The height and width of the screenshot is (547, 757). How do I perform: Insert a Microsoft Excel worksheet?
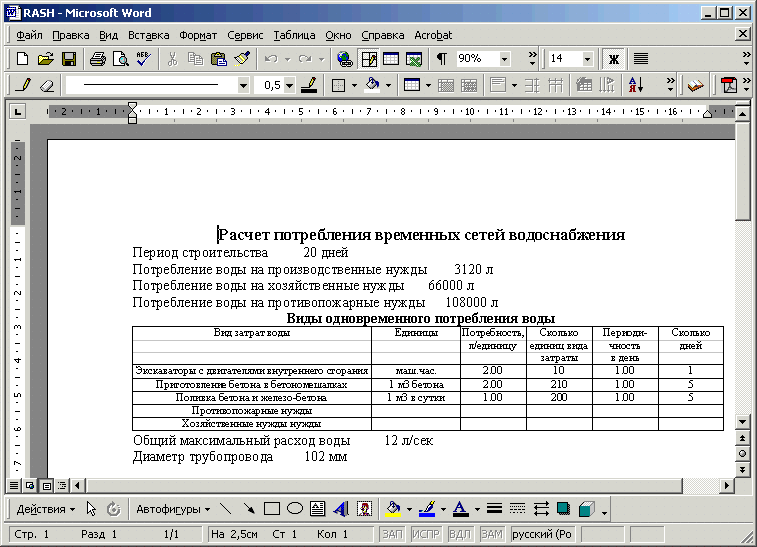(x=414, y=59)
